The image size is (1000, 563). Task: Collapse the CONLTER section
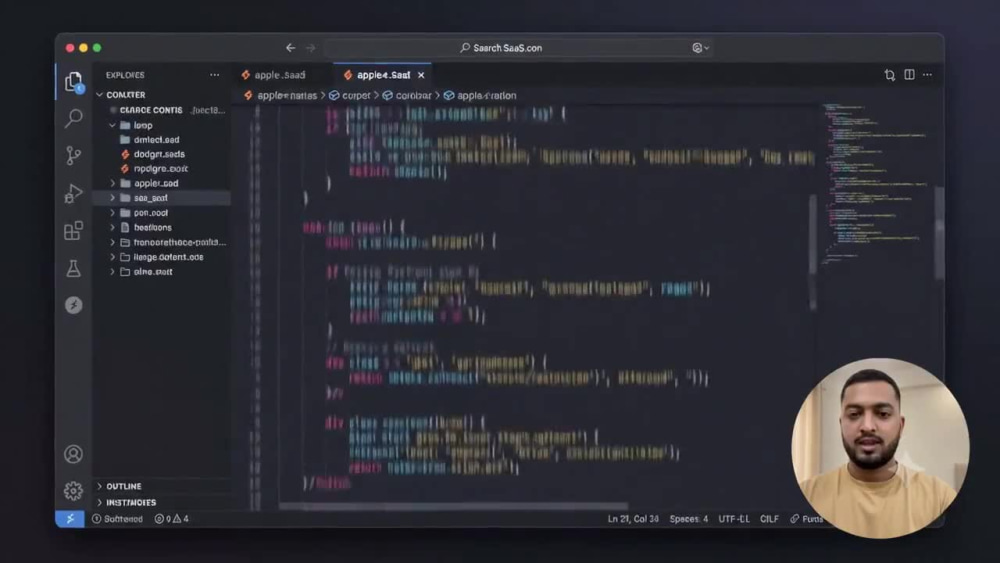pyautogui.click(x=99, y=95)
